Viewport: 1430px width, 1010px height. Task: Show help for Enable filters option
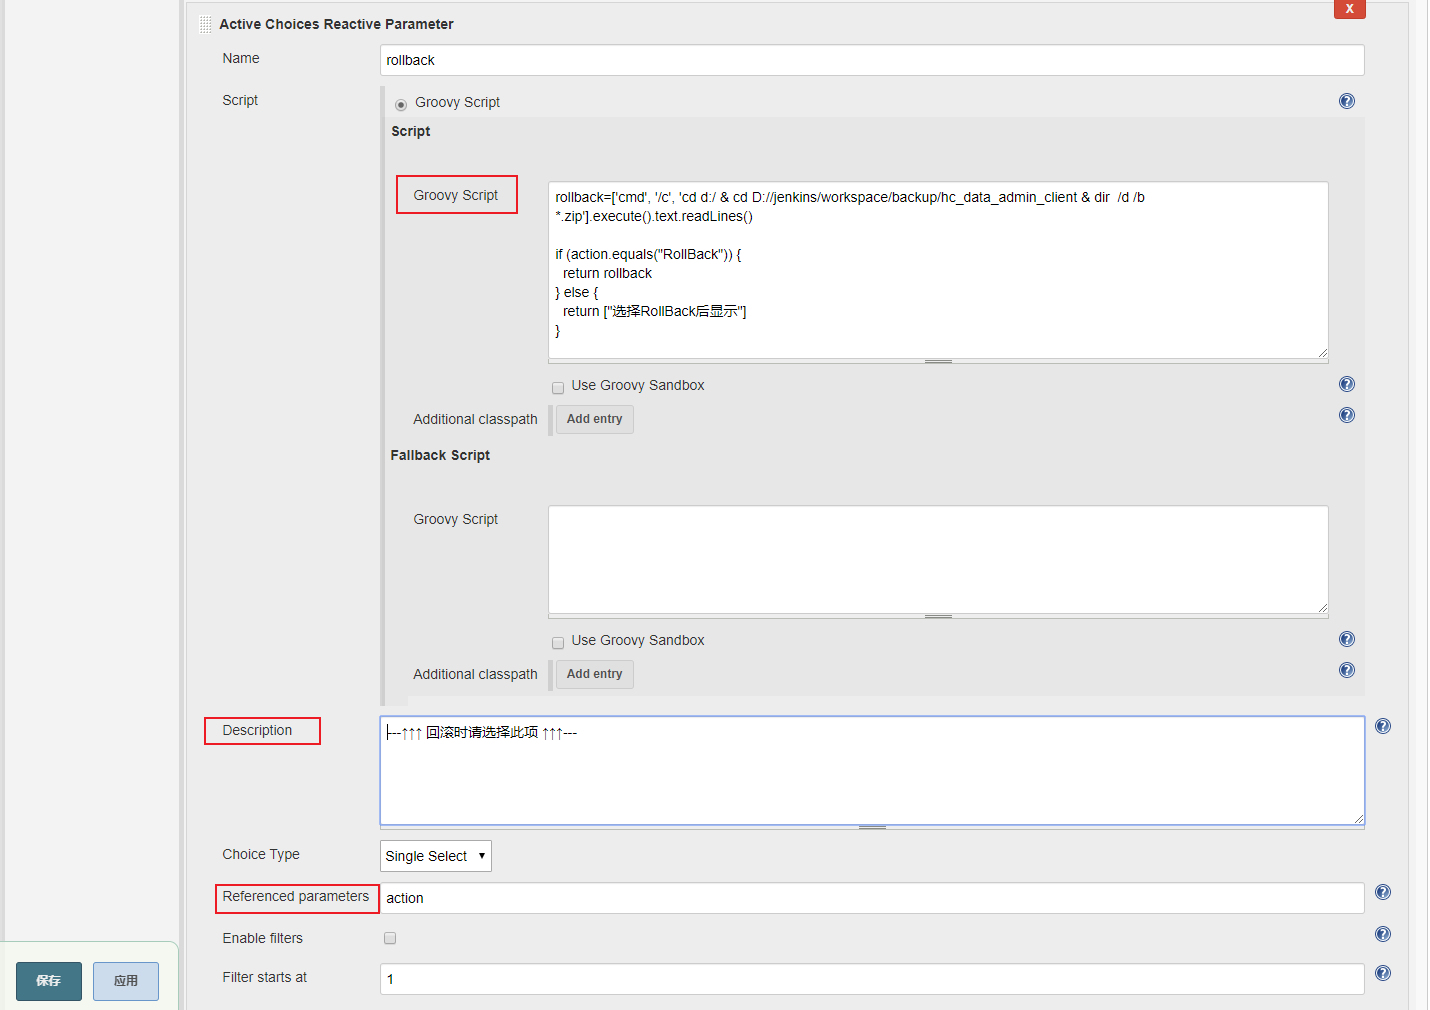click(1382, 934)
